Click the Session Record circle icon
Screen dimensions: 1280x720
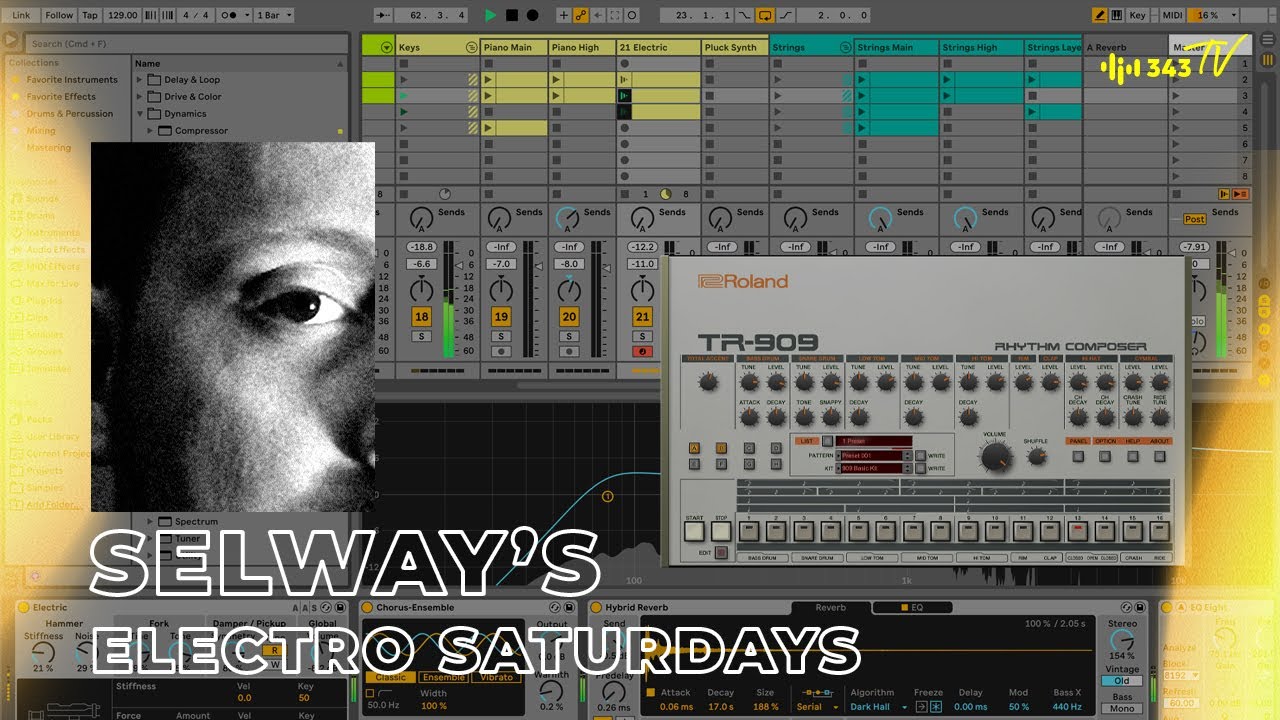point(632,15)
